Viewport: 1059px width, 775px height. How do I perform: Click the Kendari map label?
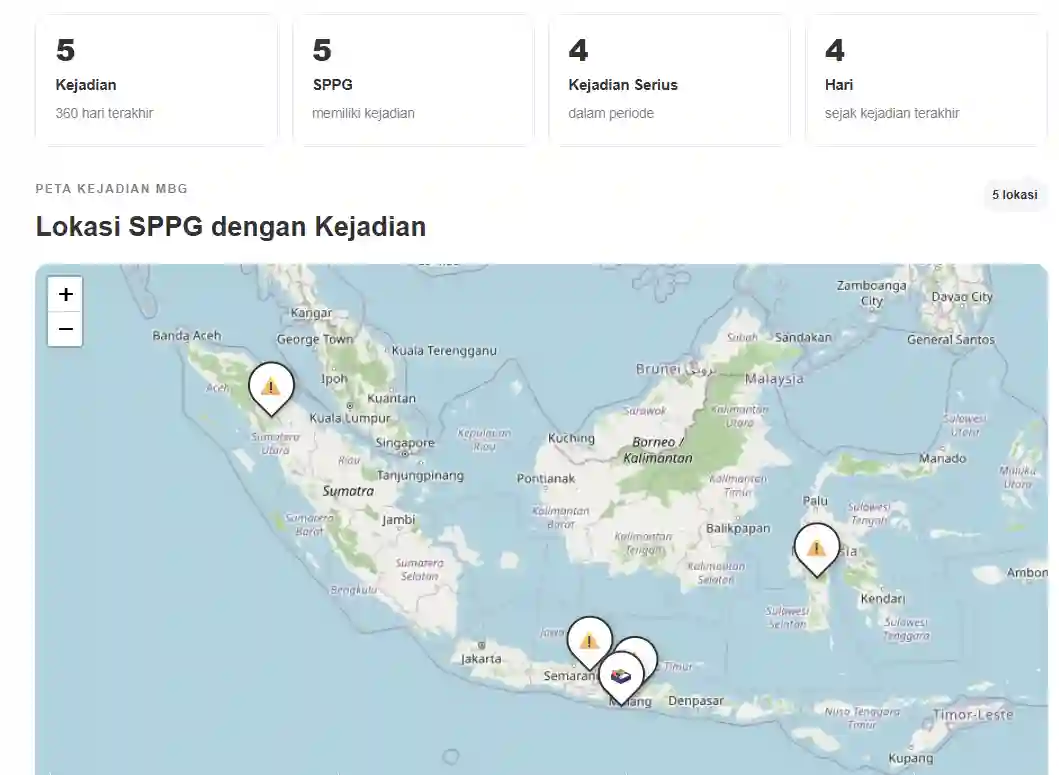883,599
